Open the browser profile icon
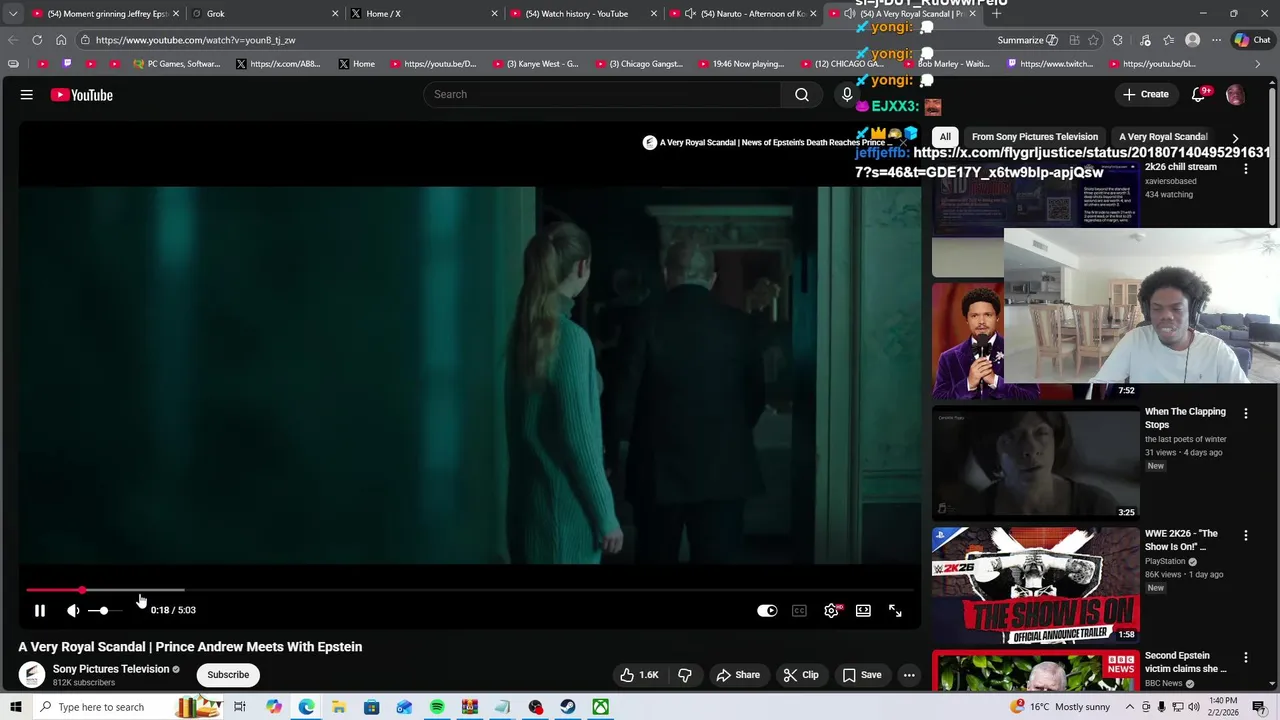The width and height of the screenshot is (1280, 720). (1192, 40)
